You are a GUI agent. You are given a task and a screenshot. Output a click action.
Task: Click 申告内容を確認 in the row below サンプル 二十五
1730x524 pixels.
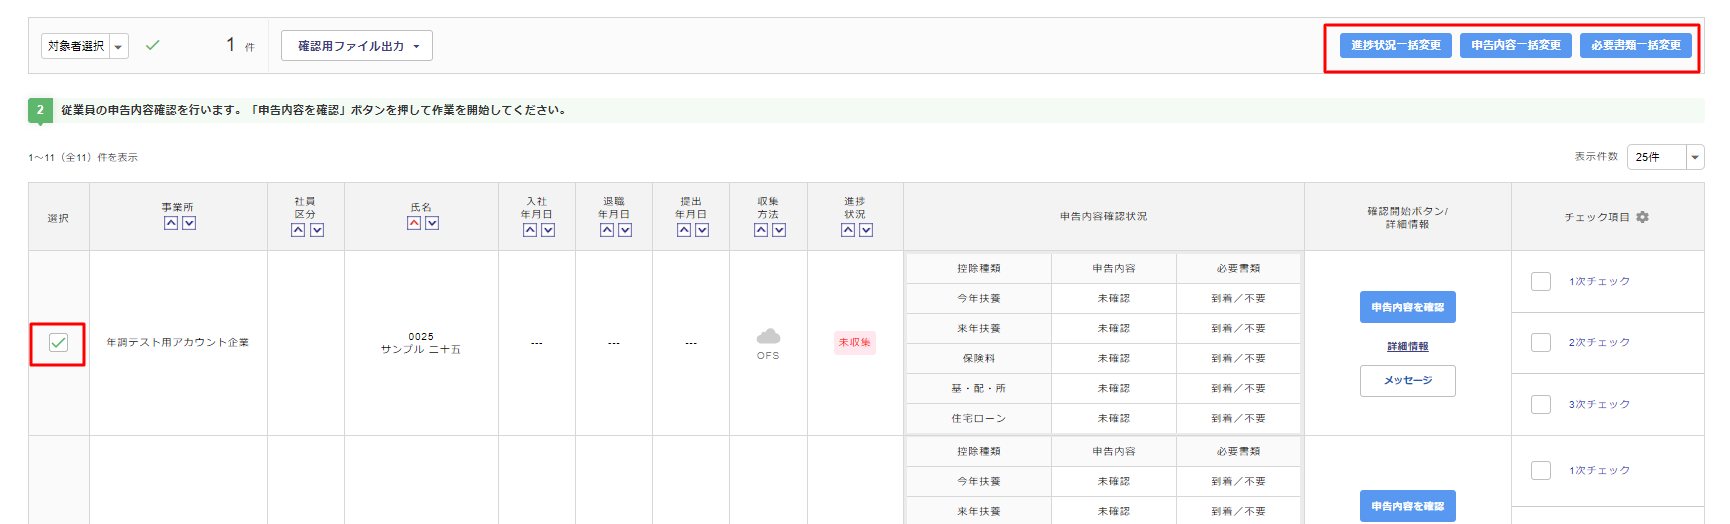pos(1407,506)
